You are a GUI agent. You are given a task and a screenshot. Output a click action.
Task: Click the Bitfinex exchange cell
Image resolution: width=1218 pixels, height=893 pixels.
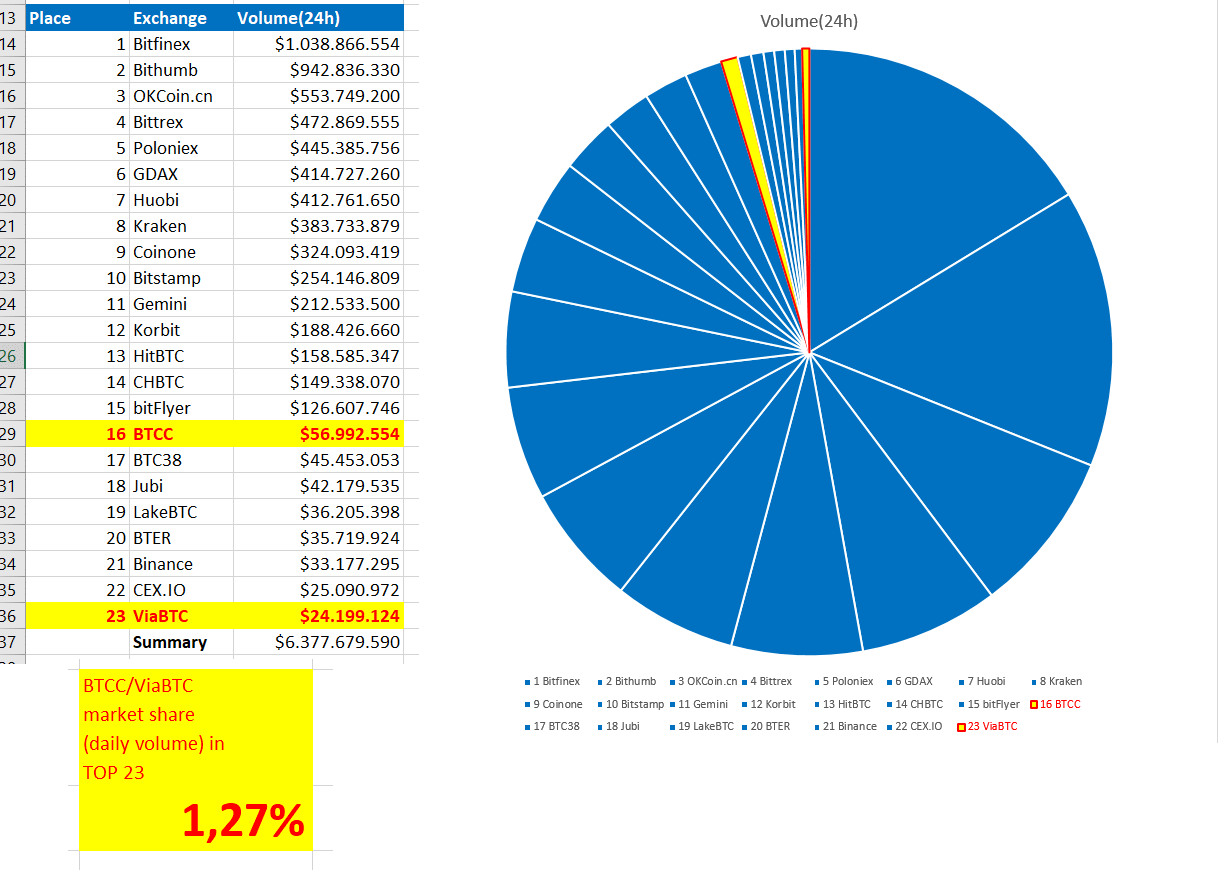pos(181,44)
